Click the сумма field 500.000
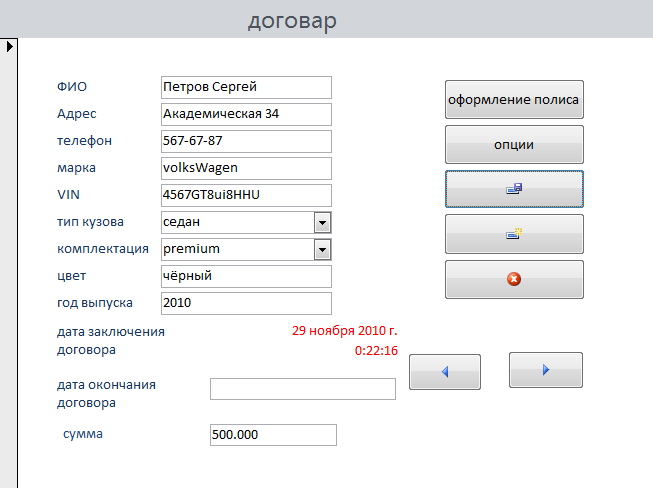This screenshot has height=488, width=653. (273, 435)
